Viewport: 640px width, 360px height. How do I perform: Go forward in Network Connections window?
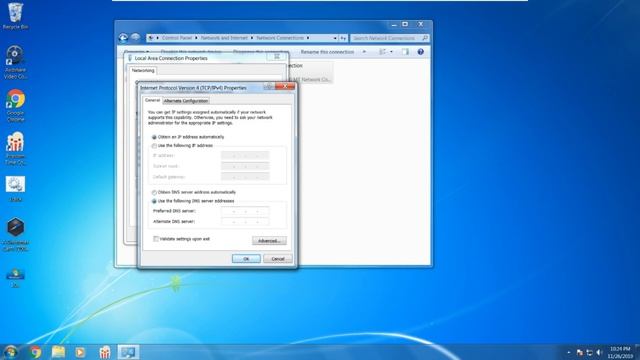[x=136, y=38]
